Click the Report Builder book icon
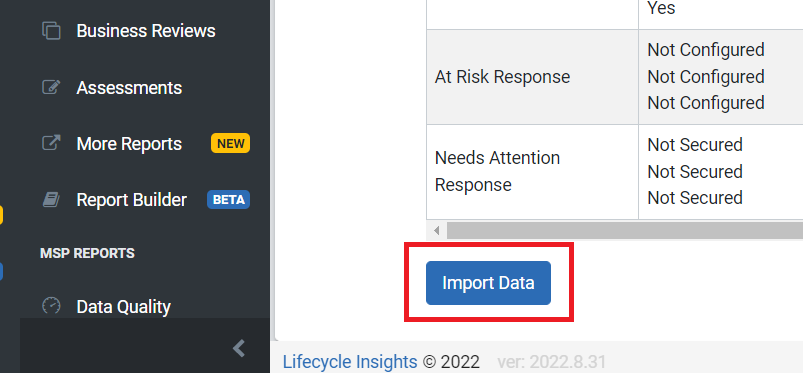This screenshot has height=373, width=803. 51,199
